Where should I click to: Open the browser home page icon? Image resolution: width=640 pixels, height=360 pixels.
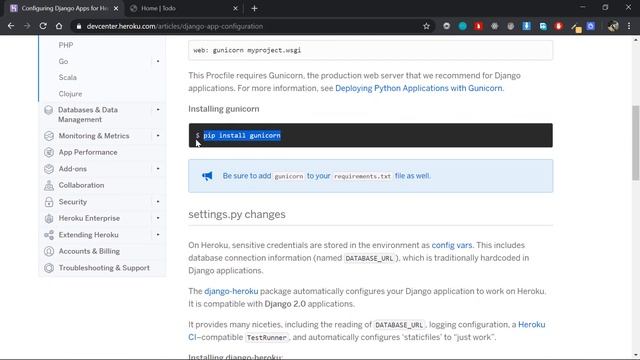click(59, 26)
